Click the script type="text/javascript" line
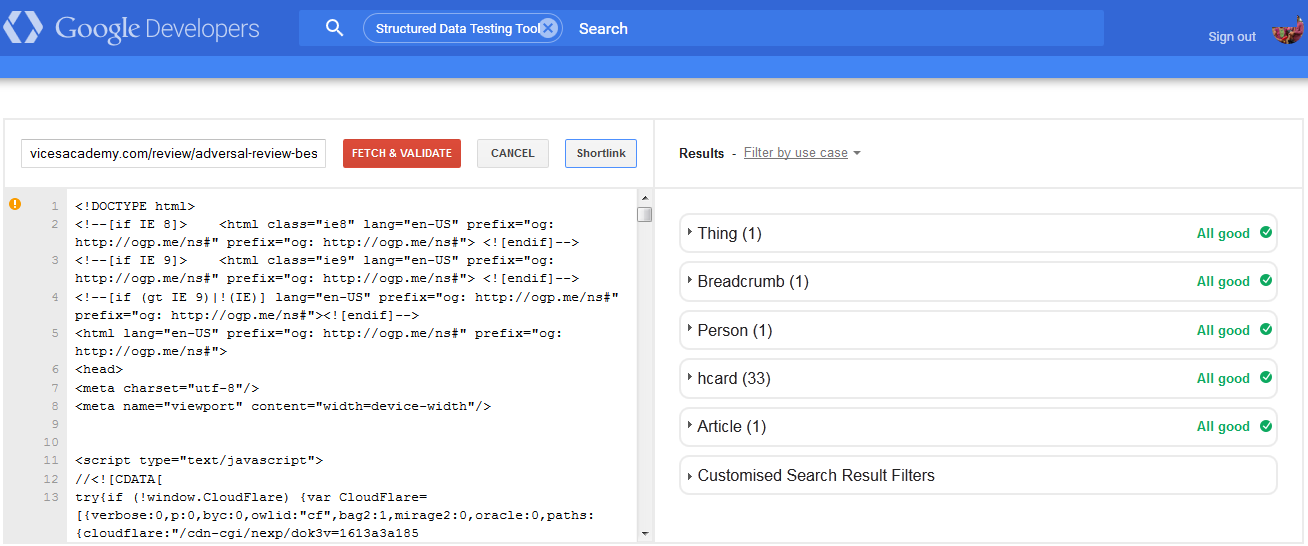This screenshot has width=1308, height=546. [x=199, y=461]
